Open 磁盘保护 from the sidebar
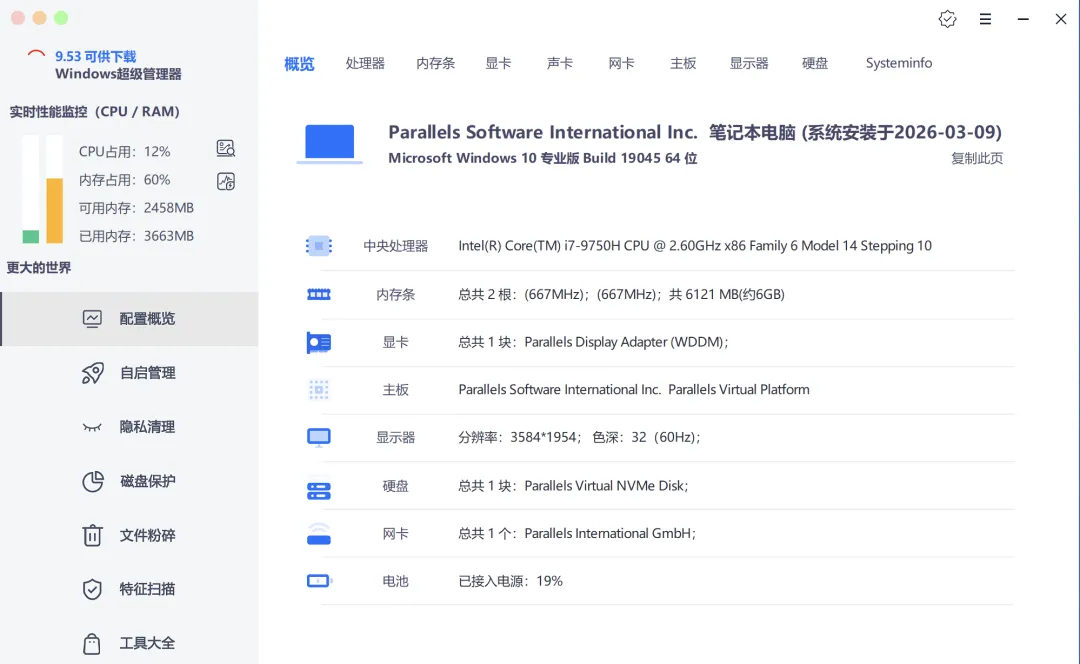 (x=129, y=481)
